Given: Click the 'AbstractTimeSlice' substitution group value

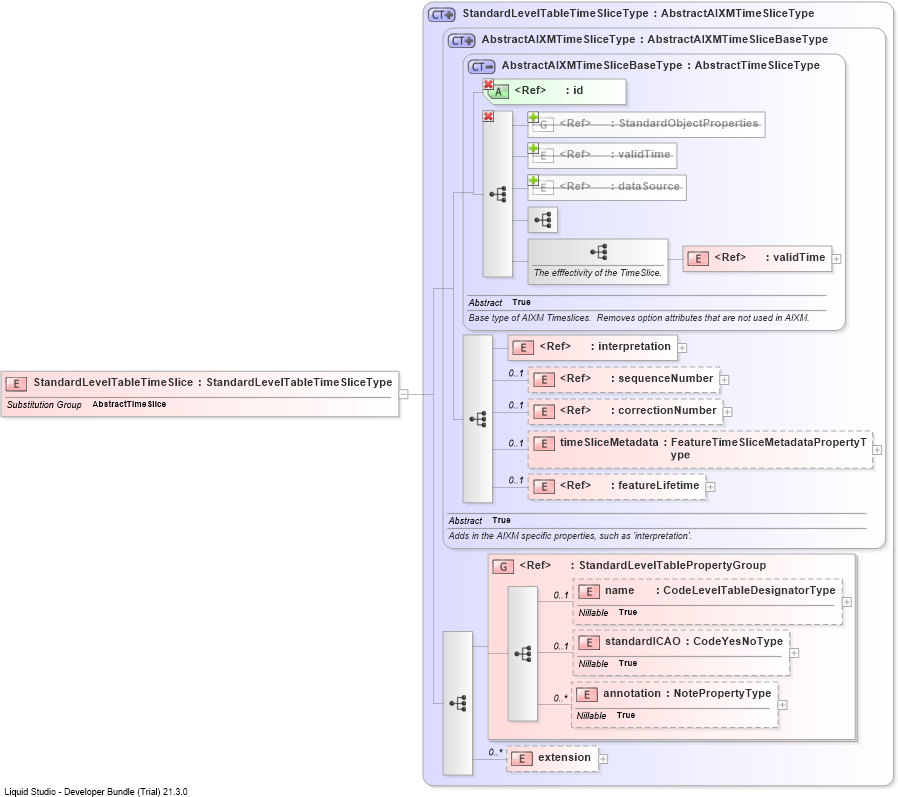Looking at the screenshot, I should pyautogui.click(x=129, y=404).
